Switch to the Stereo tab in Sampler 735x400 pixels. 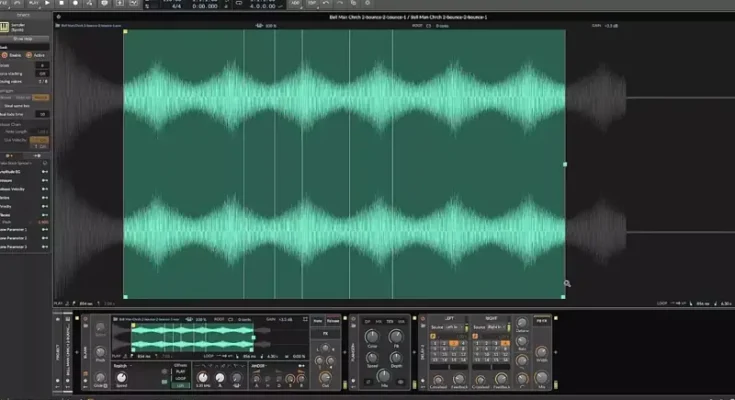tap(332, 320)
